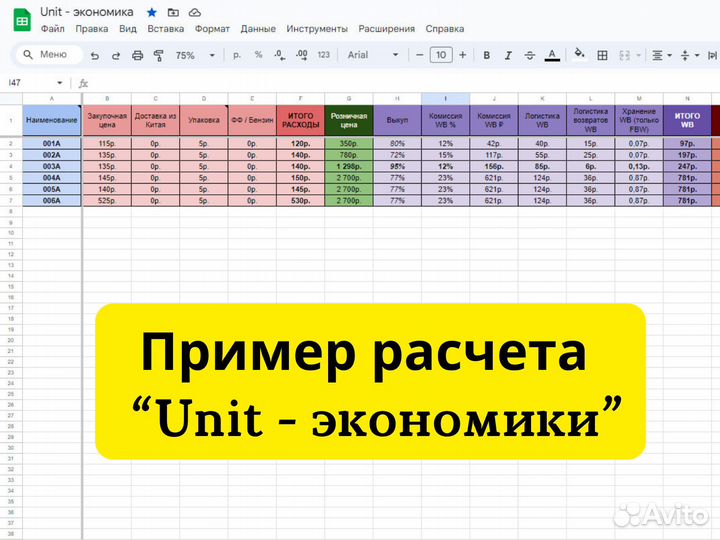Click the Redo arrow
The image size is (720, 540).
click(116, 56)
